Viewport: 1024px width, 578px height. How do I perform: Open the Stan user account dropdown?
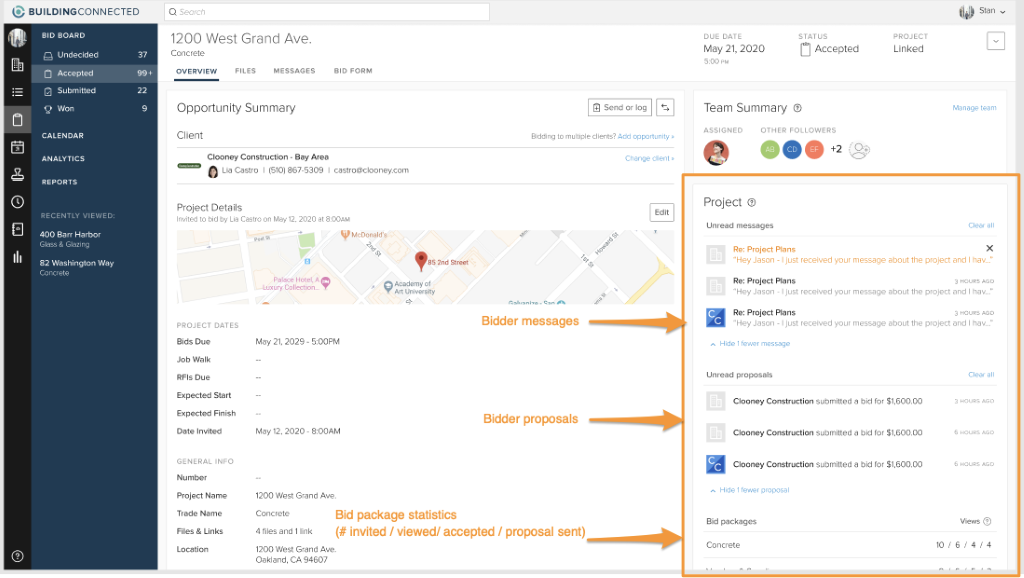coord(981,12)
